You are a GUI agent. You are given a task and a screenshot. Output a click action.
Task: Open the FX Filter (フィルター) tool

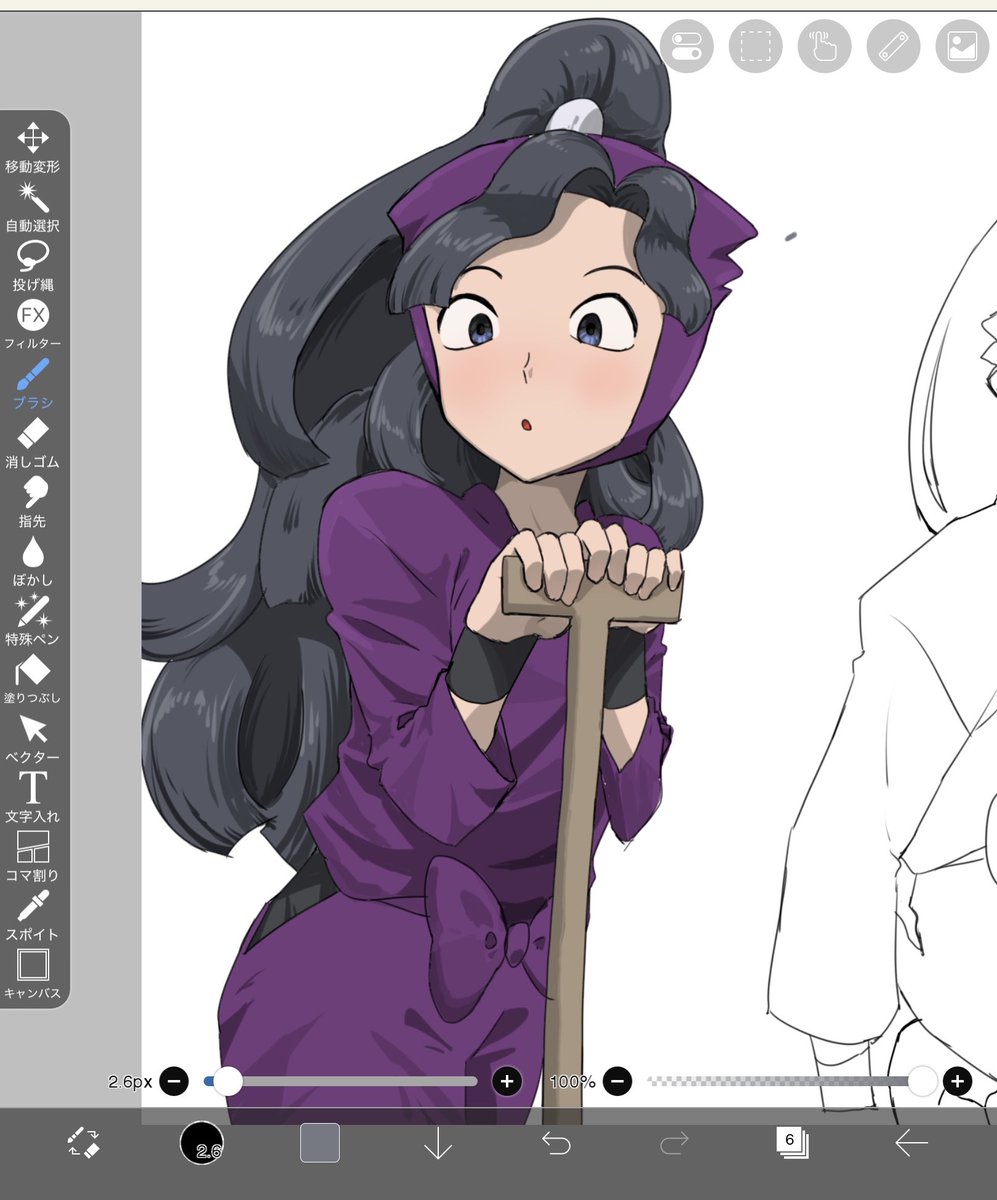[33, 325]
